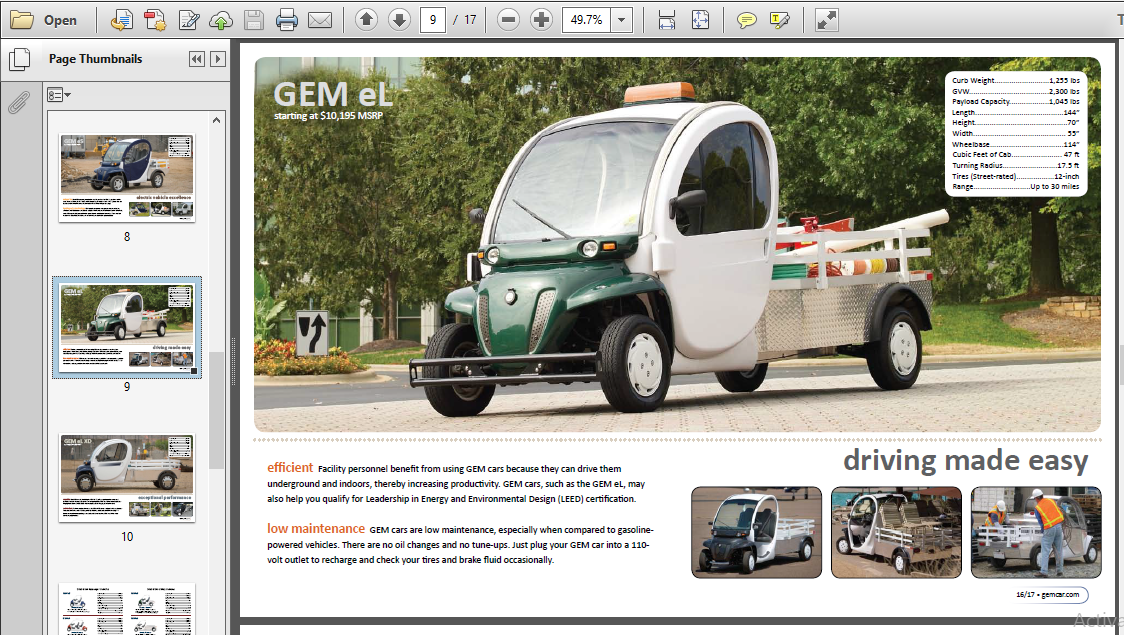Image resolution: width=1124 pixels, height=635 pixels.
Task: Click the zoom percentage field 49.7%
Action: [586, 20]
